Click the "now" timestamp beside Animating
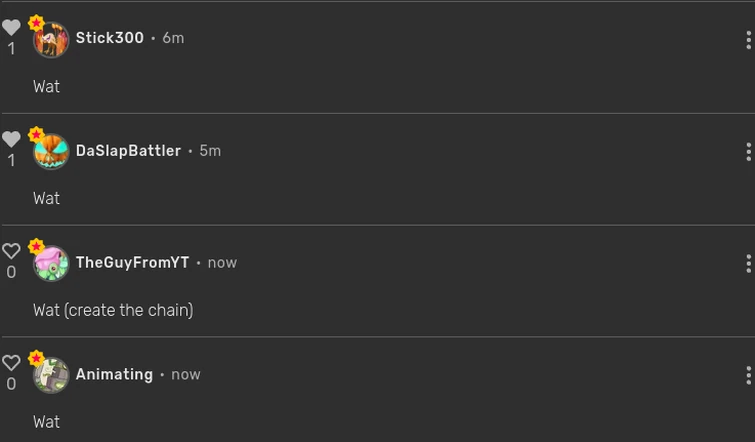Screen dimensions: 755x442 pyautogui.click(x=186, y=374)
